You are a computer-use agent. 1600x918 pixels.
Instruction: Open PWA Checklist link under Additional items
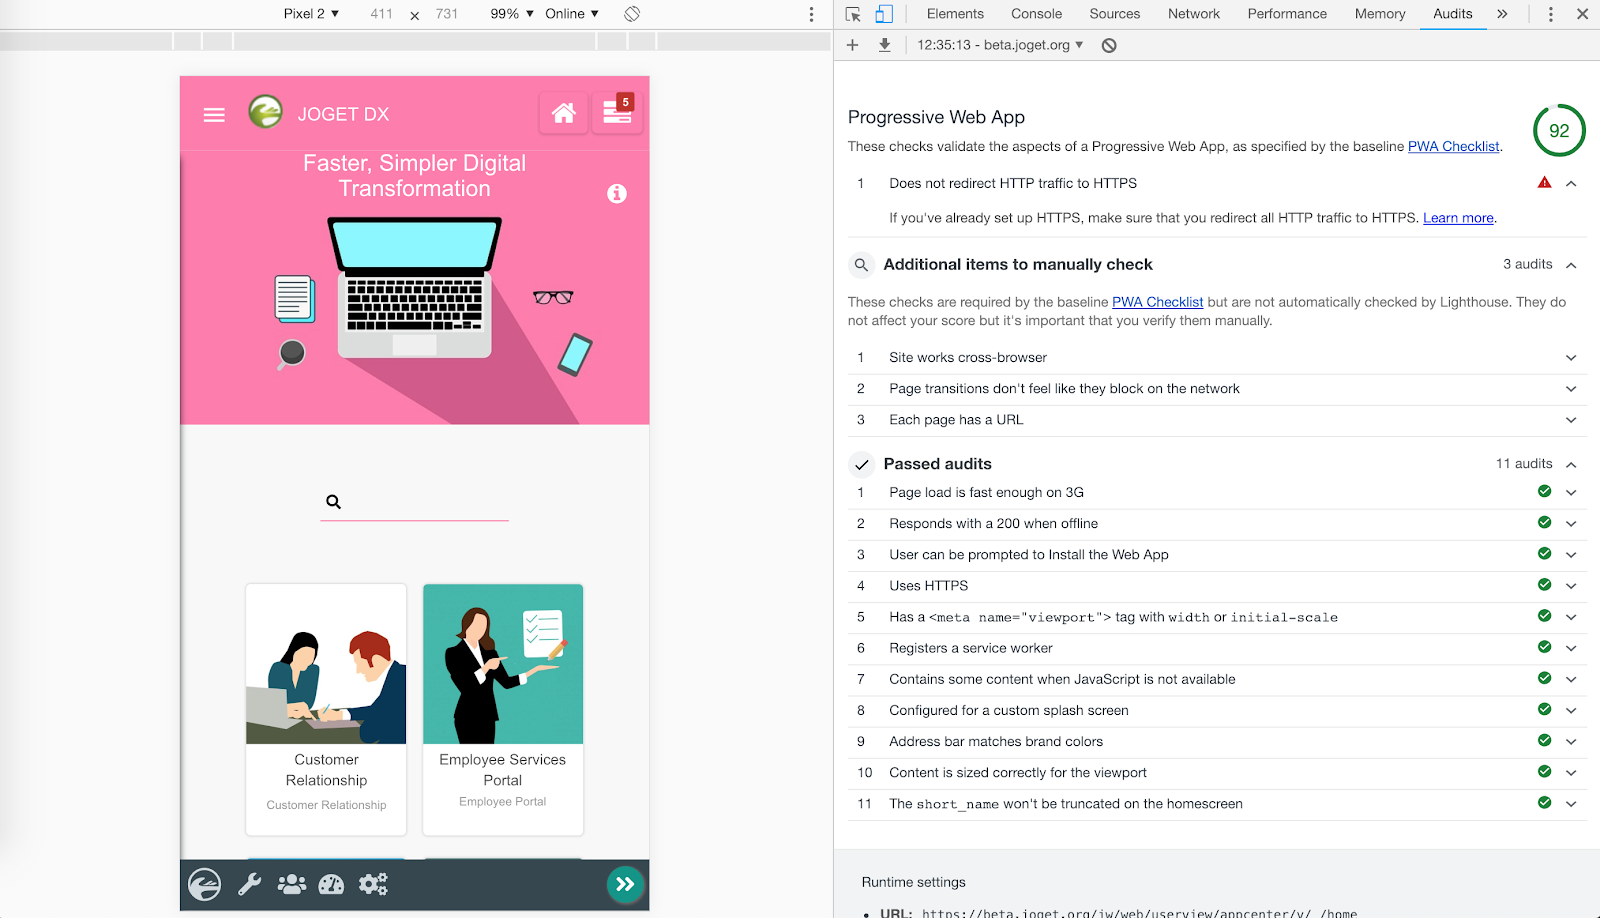tap(1158, 302)
